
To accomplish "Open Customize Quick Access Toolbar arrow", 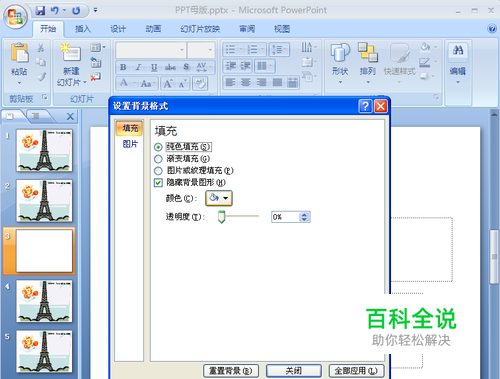I will tap(96, 10).
